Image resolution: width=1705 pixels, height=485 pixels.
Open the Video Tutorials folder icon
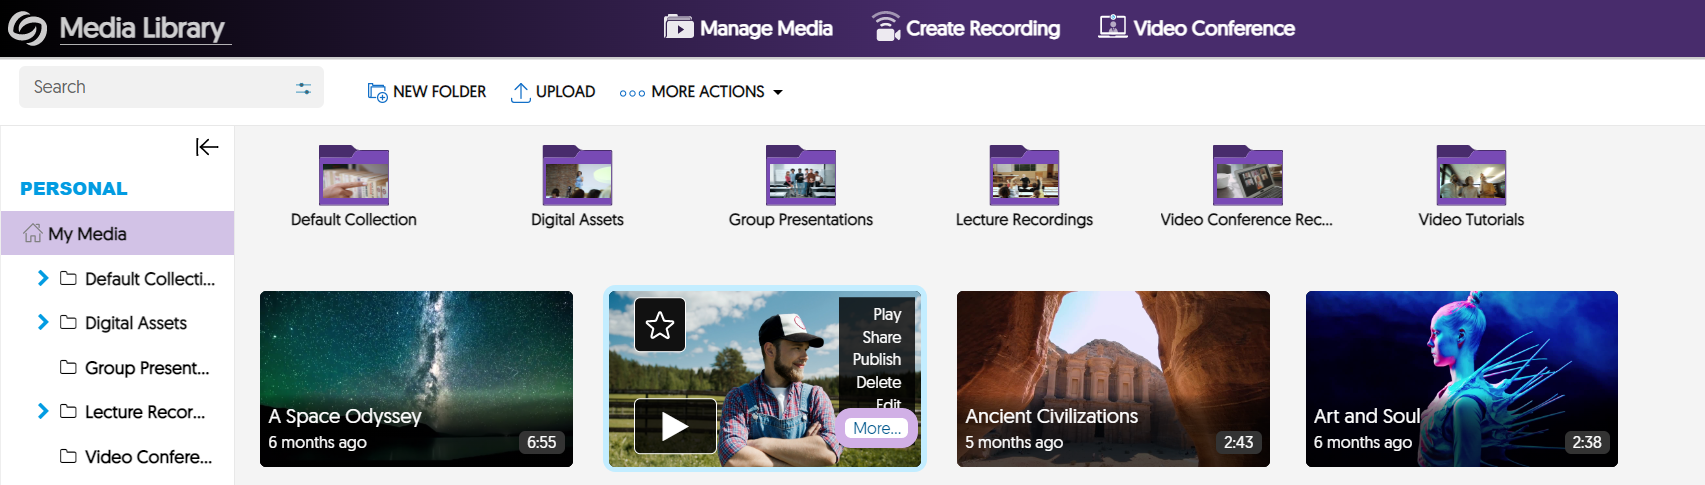1471,176
